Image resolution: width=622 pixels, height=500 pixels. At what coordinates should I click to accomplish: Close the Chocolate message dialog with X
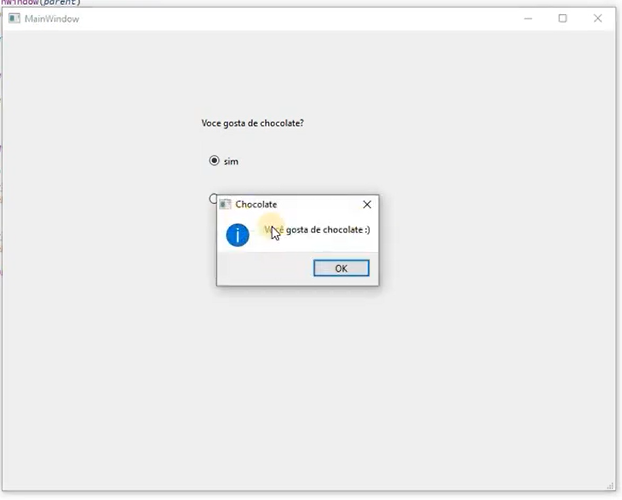[367, 204]
